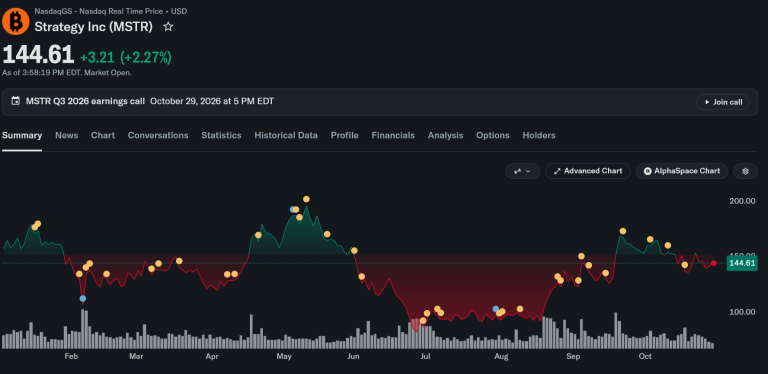Click the (+2.27%) percent change
This screenshot has width=768, height=374.
pos(146,58)
